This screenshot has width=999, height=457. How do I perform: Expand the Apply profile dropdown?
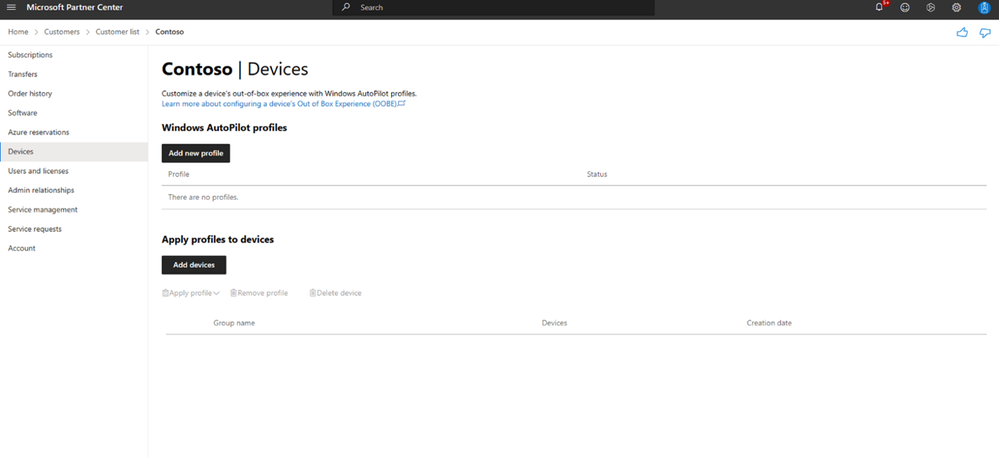coord(190,293)
